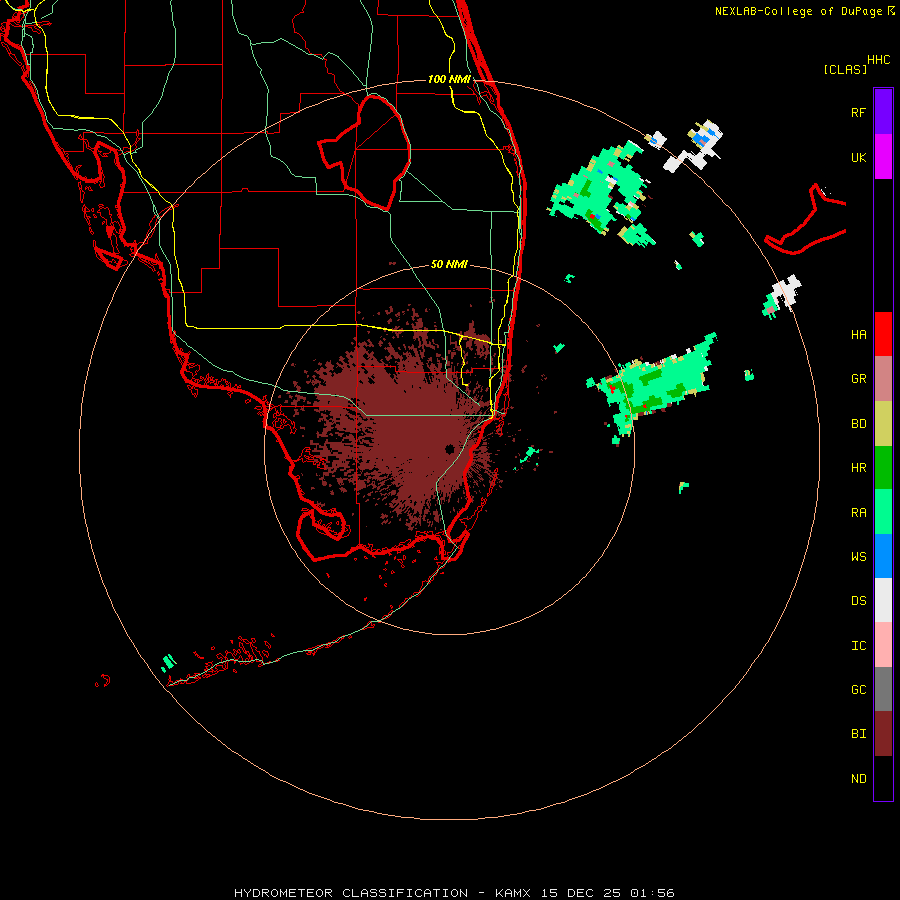Screen dimensions: 900x900
Task: Select the "WS" legend label
Action: click(x=858, y=557)
